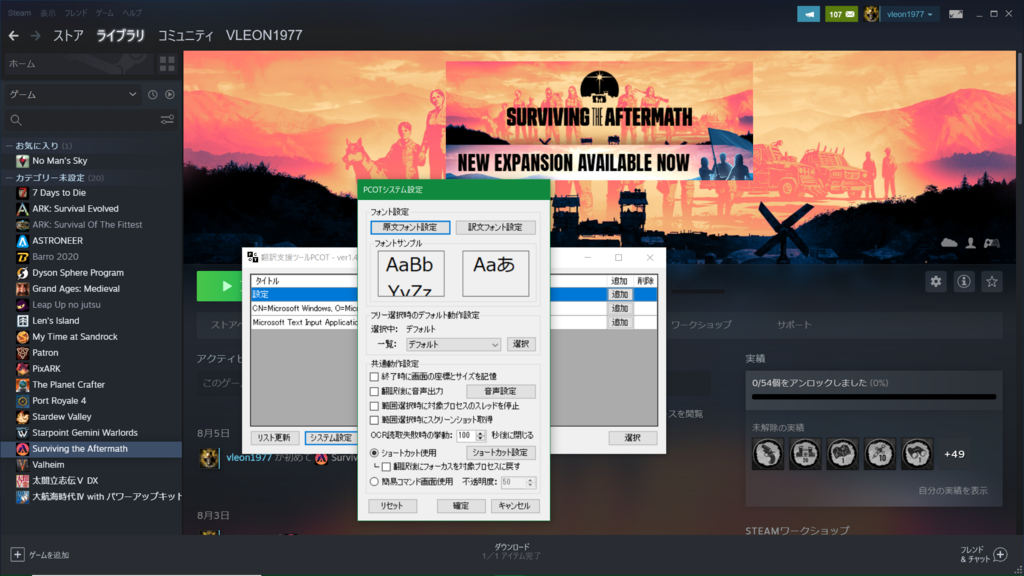1024x576 pixels.
Task: Click first locked achievement icon
Action: [x=767, y=454]
